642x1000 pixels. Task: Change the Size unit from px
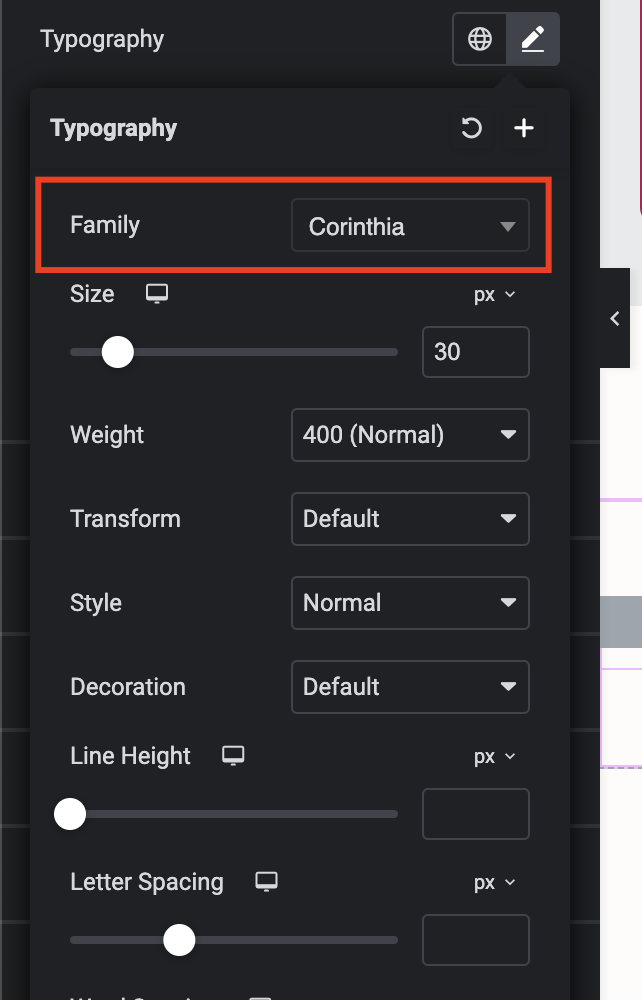[x=494, y=295]
